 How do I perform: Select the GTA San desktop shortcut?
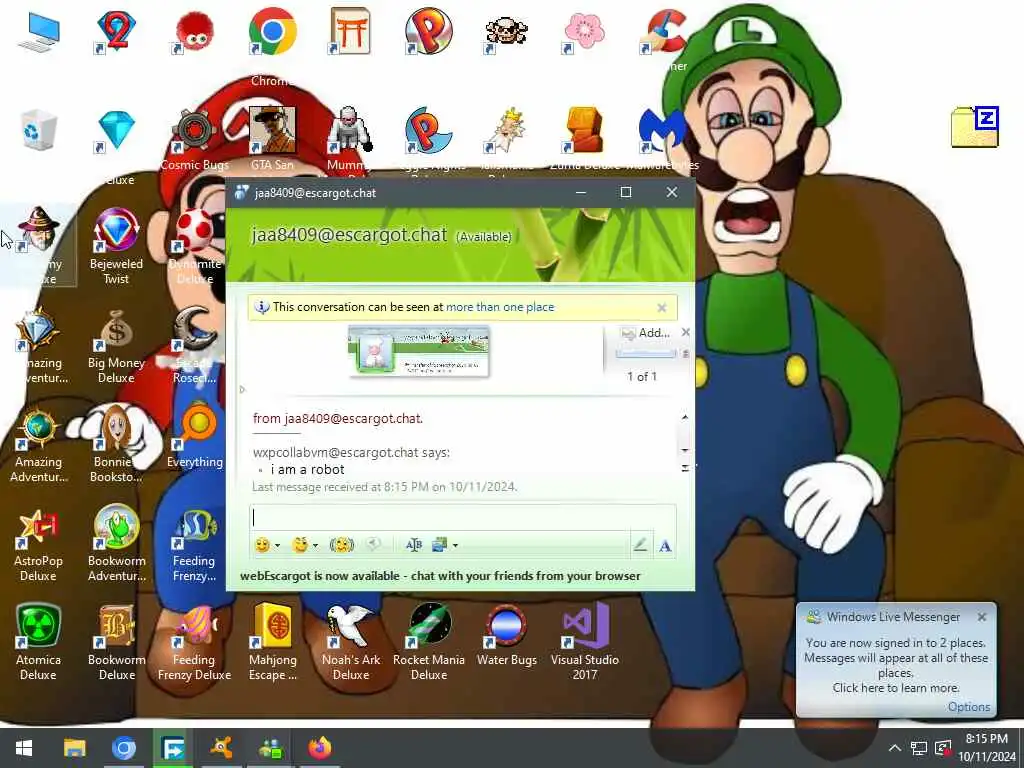[272, 139]
